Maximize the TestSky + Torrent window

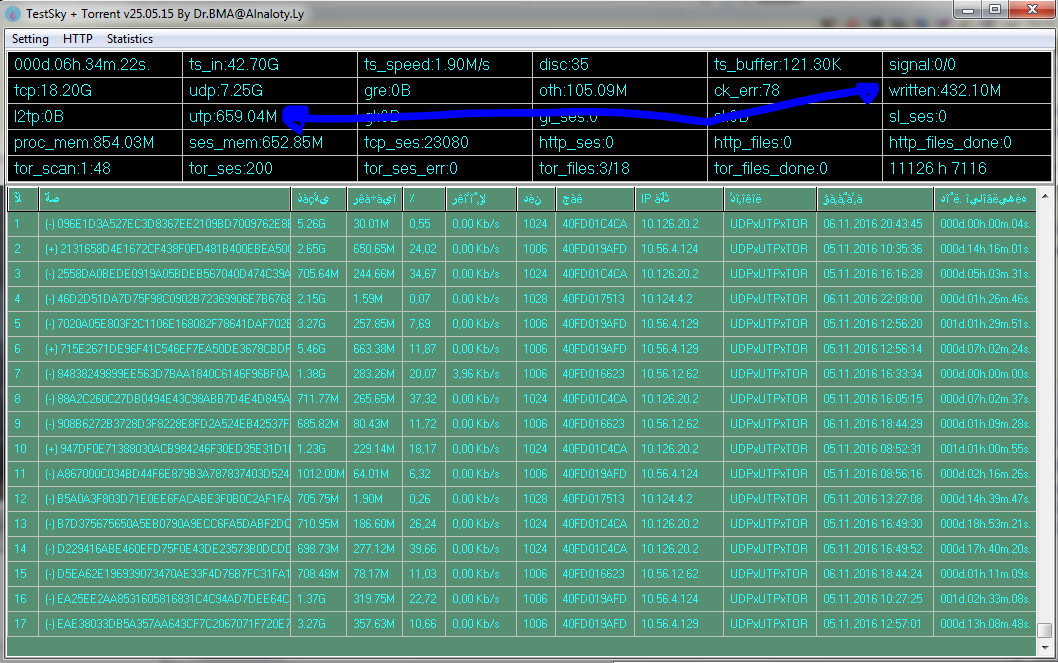pos(993,10)
